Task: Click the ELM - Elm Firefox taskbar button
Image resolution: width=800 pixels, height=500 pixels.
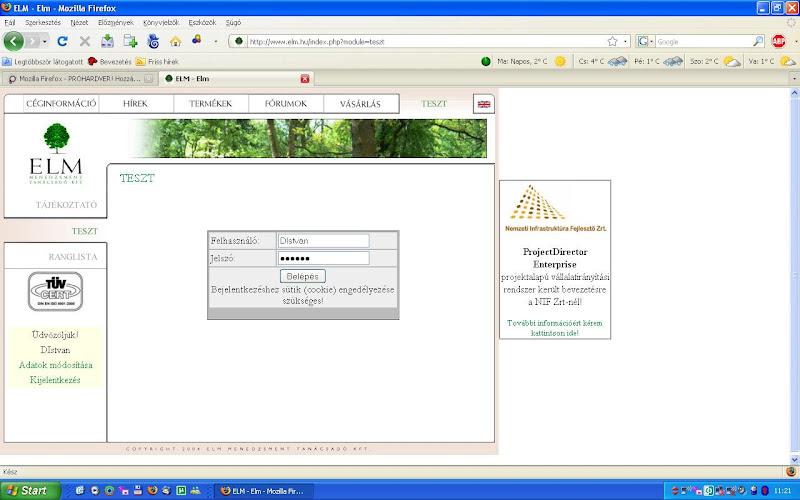Action: click(264, 491)
